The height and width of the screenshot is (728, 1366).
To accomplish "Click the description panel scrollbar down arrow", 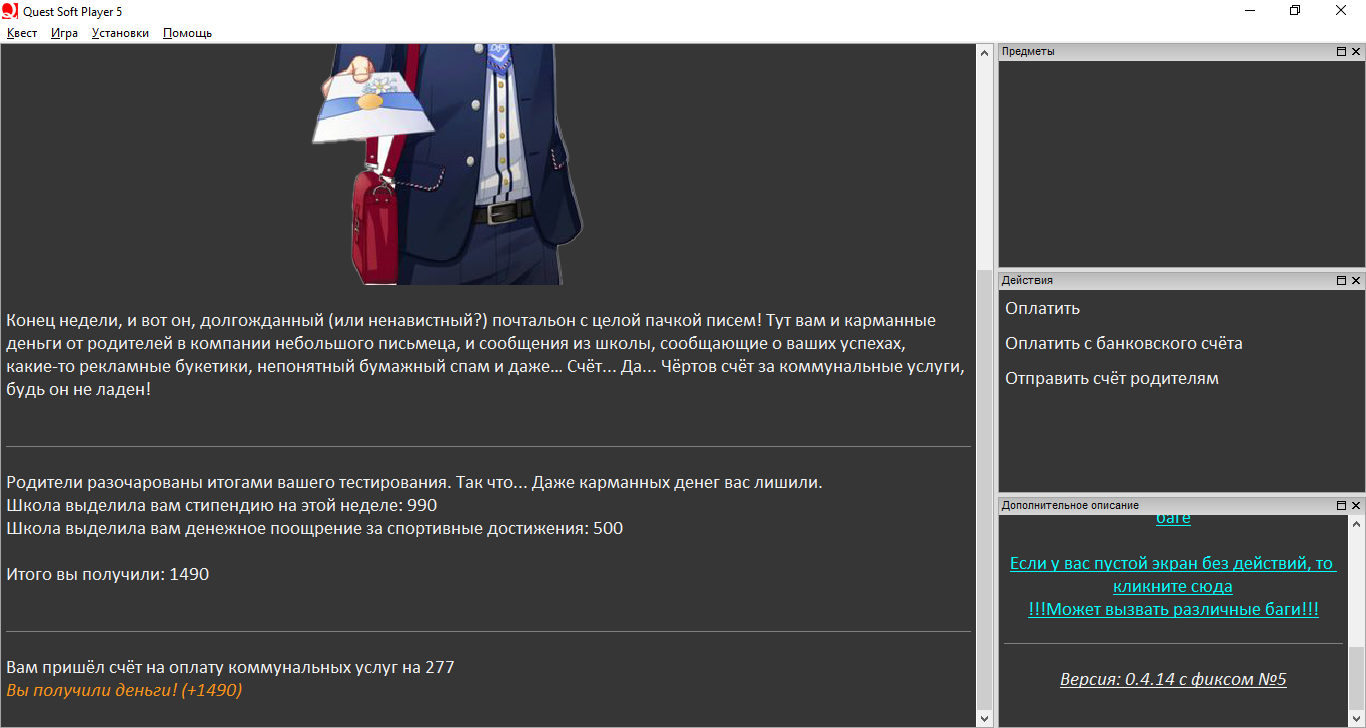I will pyautogui.click(x=1357, y=718).
